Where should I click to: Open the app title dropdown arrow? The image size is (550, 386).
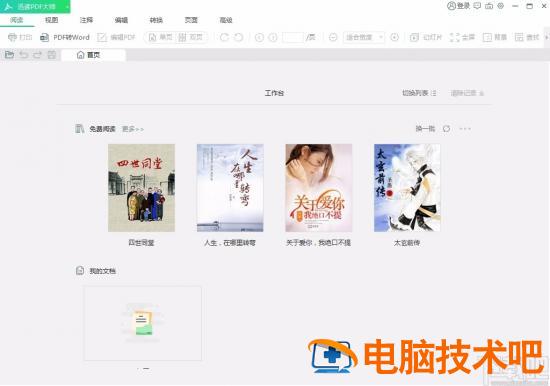click(67, 7)
